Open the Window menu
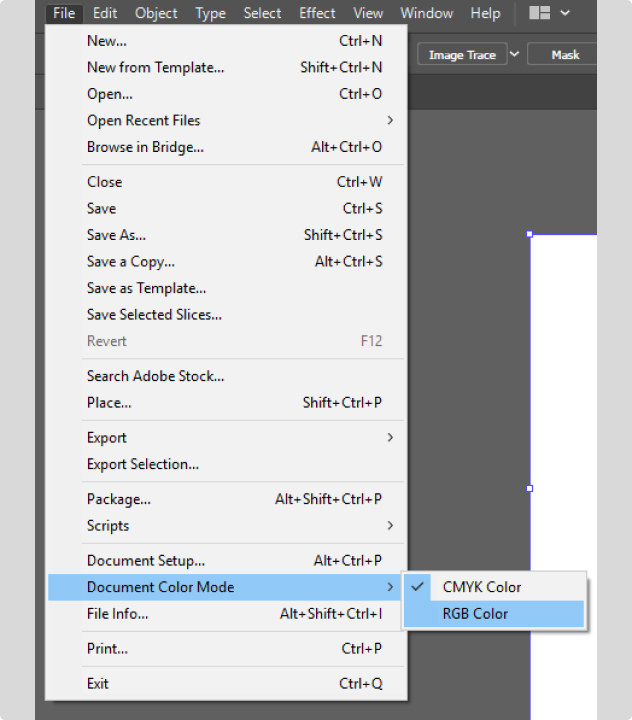The width and height of the screenshot is (632, 720). 426,13
